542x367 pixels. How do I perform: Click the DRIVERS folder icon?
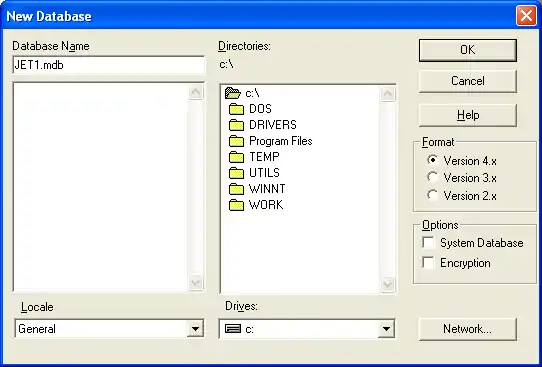[236, 125]
